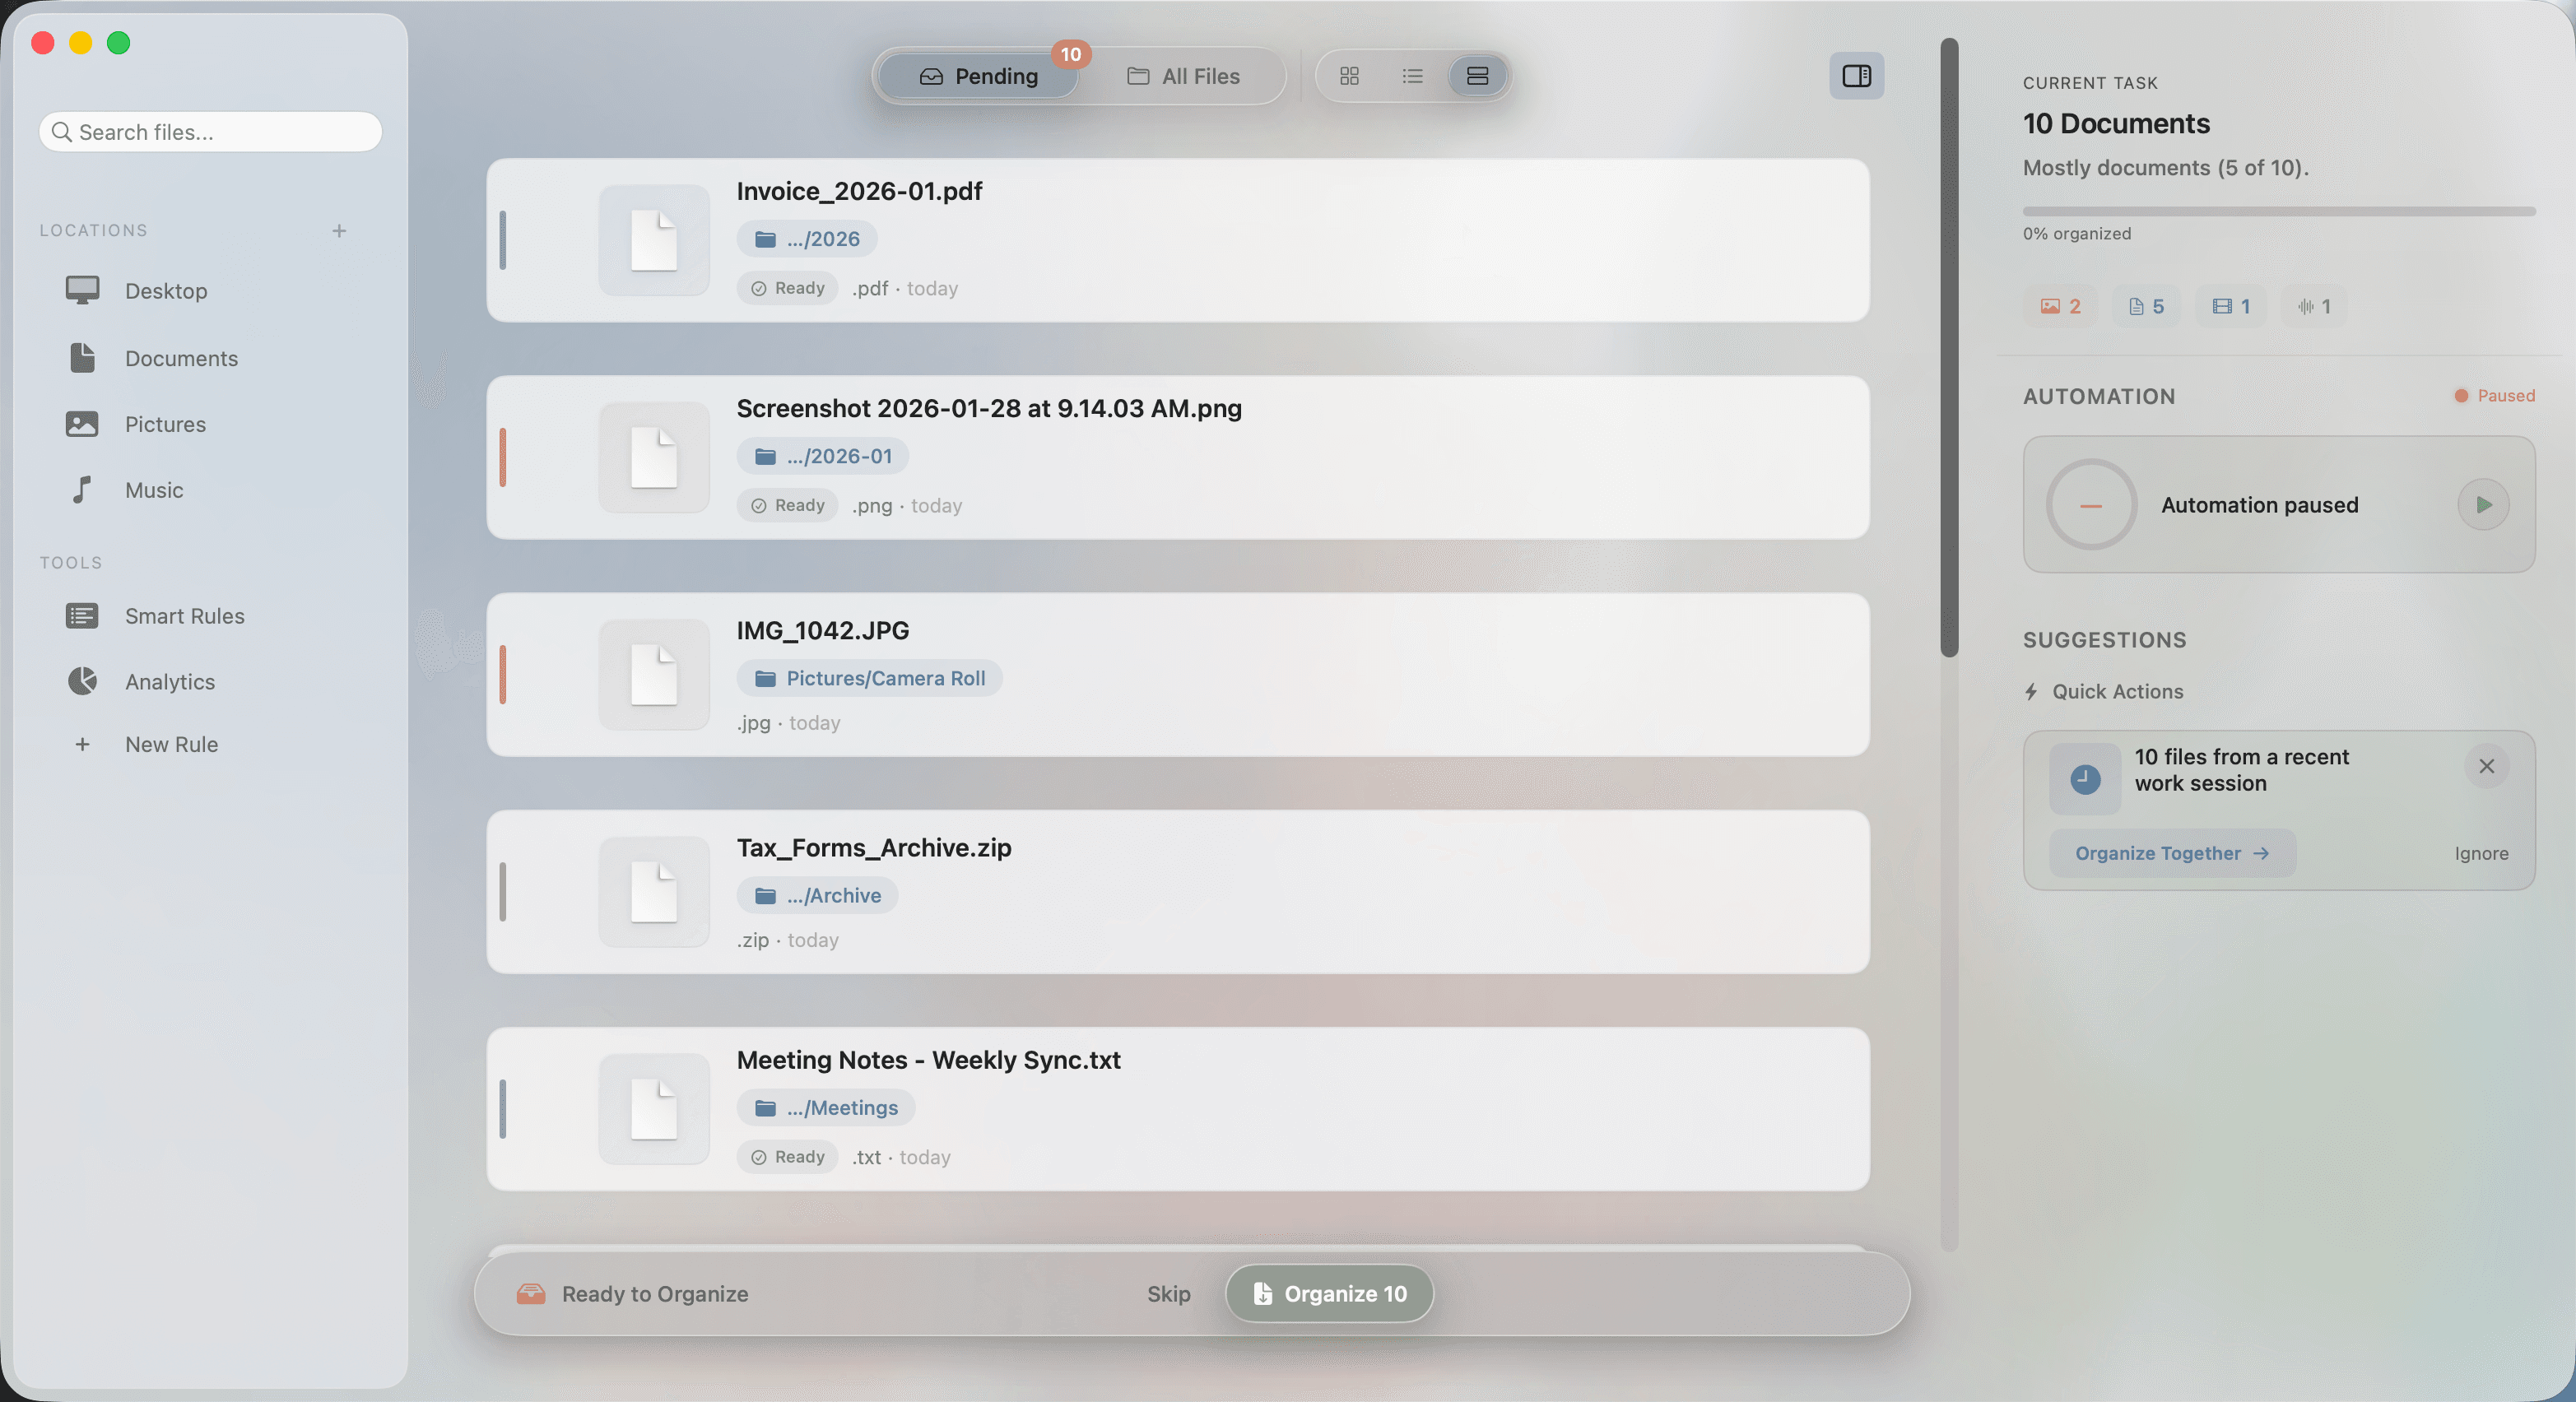Switch to grid view layout

1349,76
